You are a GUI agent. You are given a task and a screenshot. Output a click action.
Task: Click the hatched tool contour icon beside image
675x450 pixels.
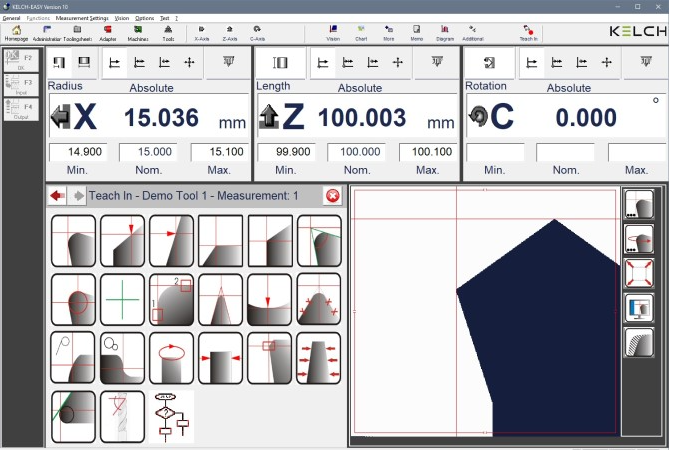[639, 342]
